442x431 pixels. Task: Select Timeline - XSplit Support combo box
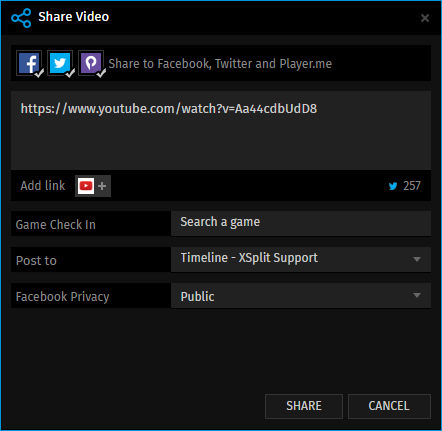pyautogui.click(x=301, y=259)
